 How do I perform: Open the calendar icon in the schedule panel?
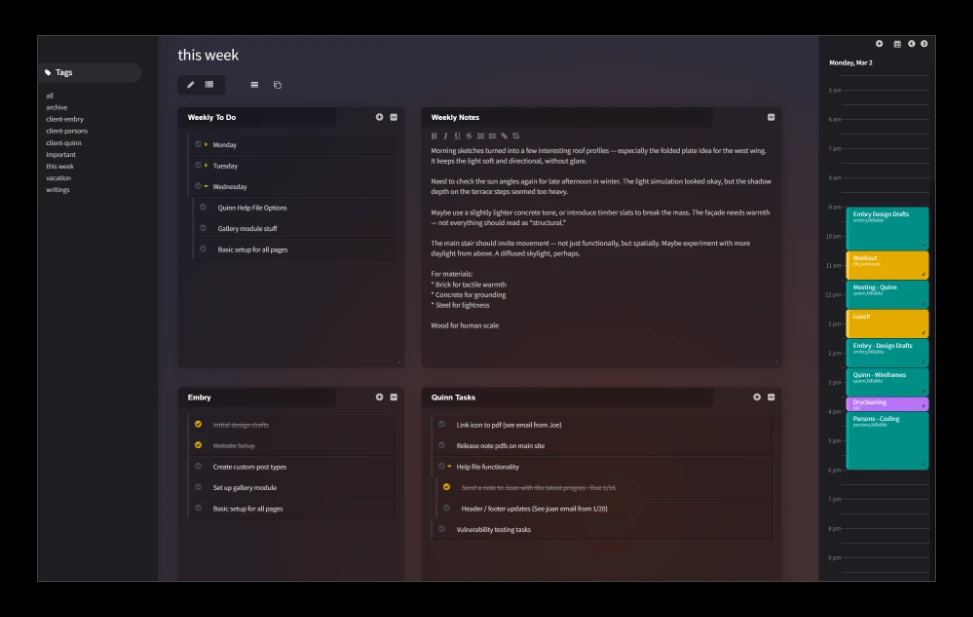coord(899,43)
